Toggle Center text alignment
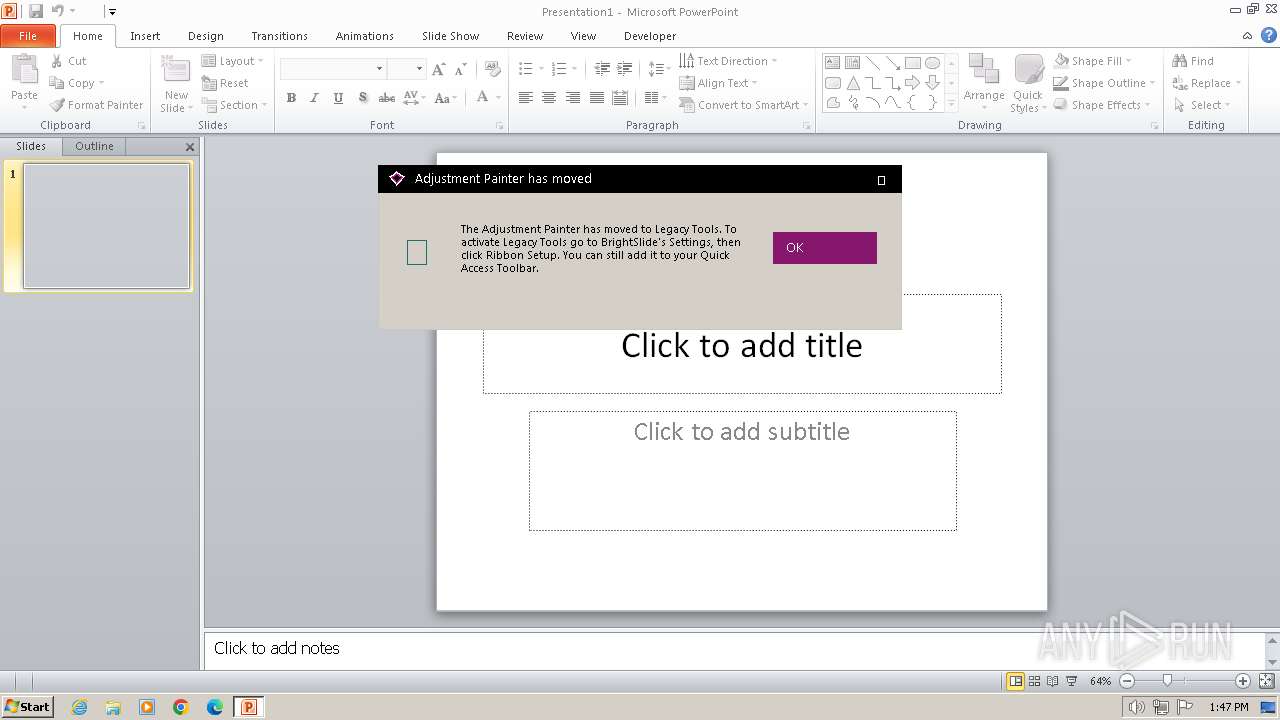 pos(549,98)
